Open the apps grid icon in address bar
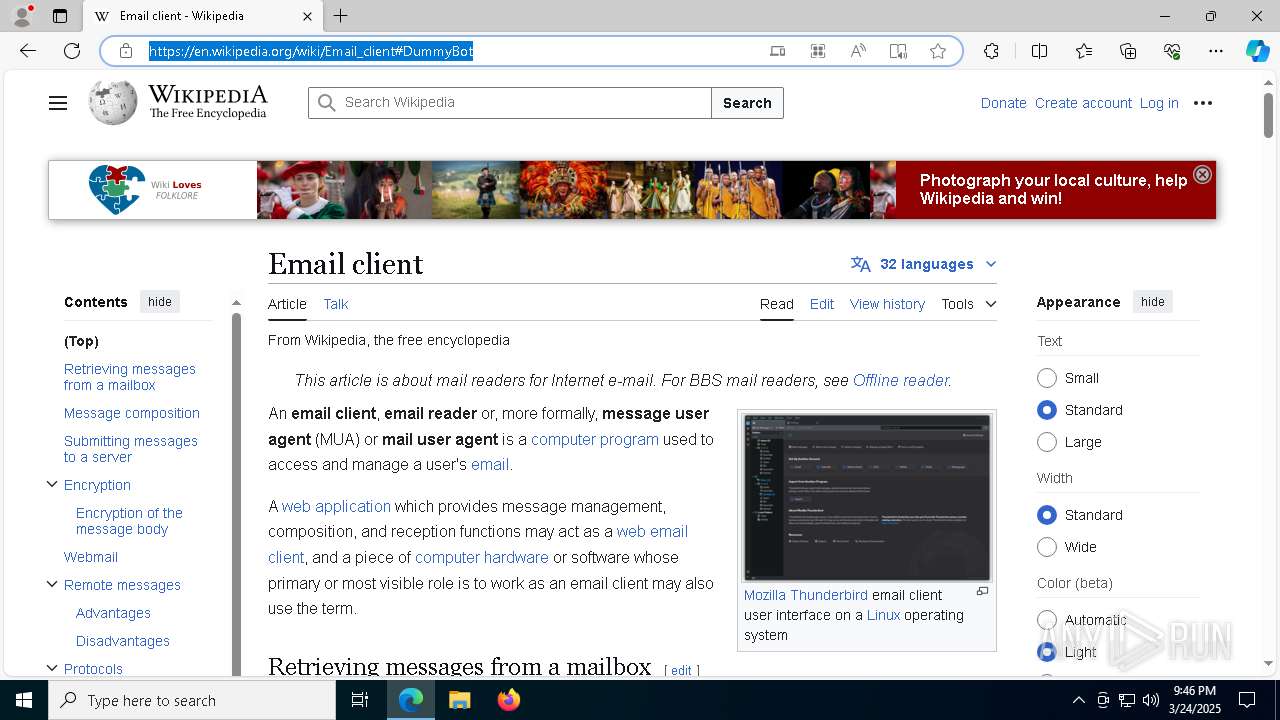 (x=818, y=51)
